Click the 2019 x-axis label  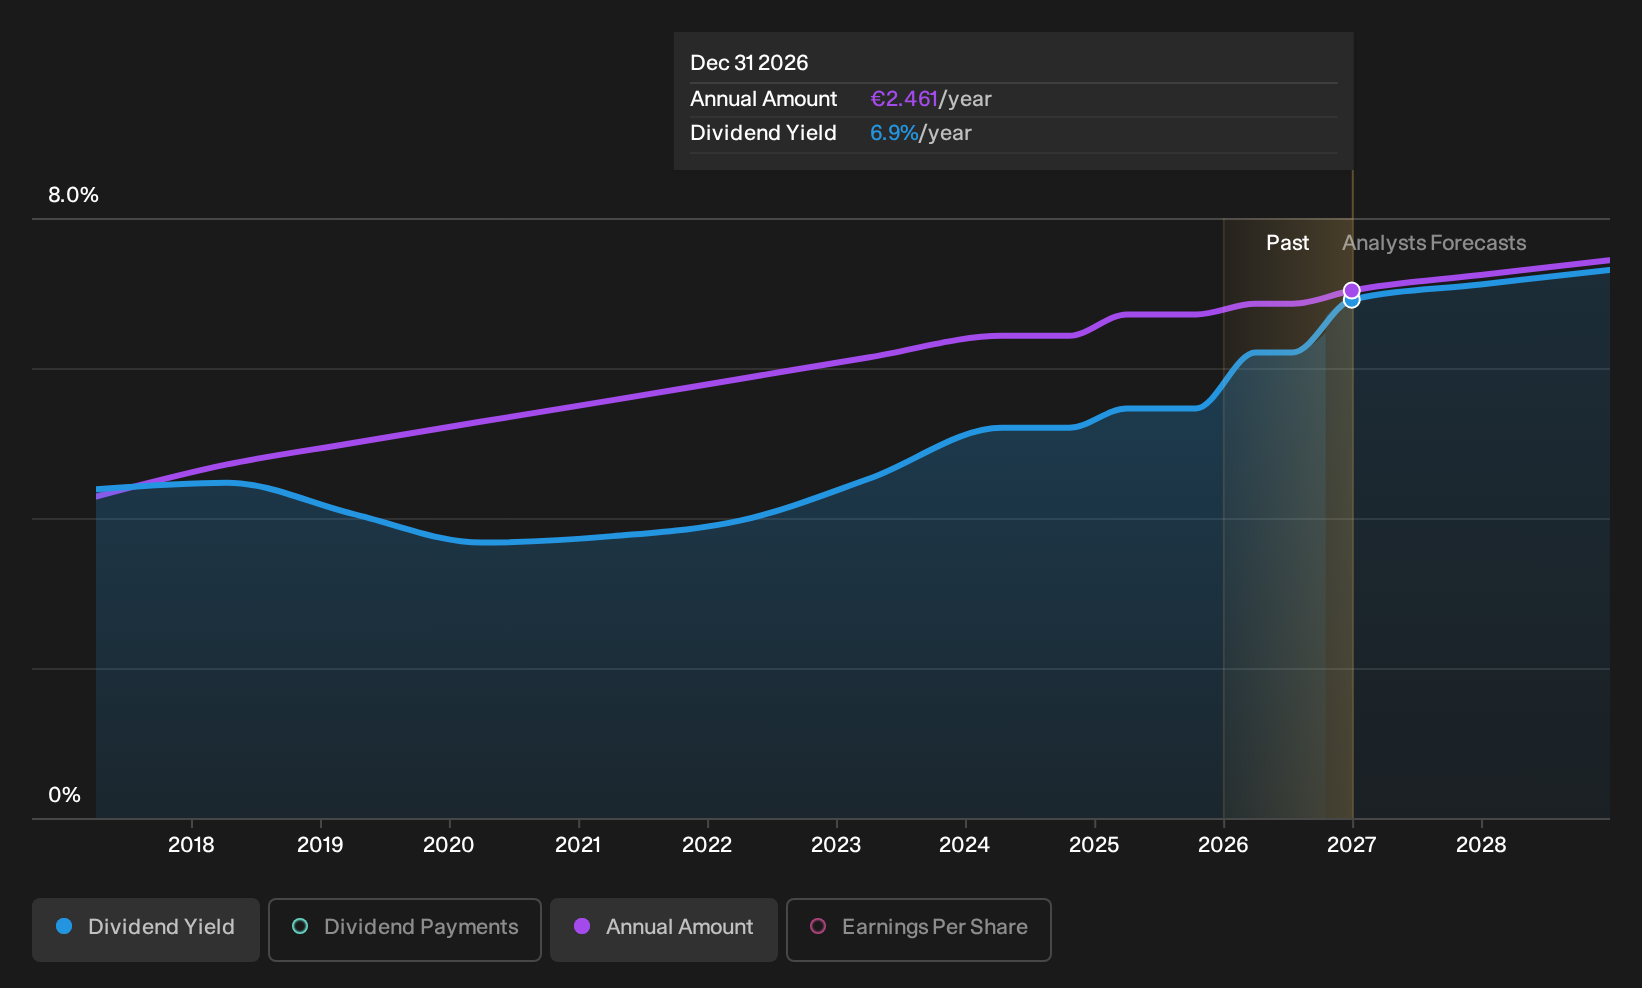click(320, 845)
